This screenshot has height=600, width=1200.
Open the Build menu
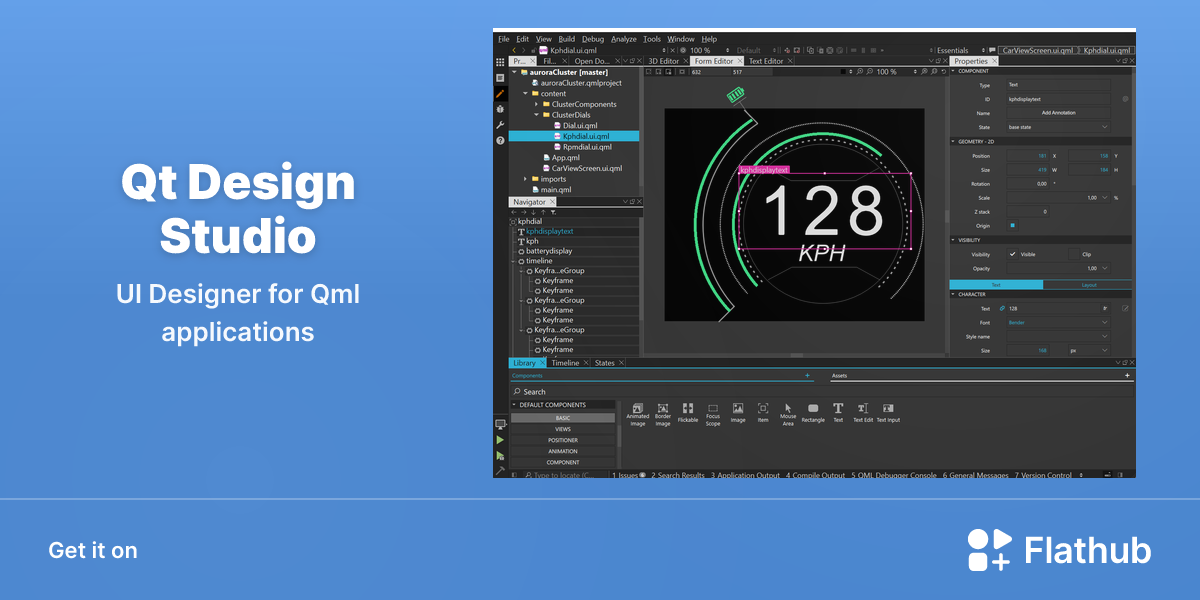click(567, 39)
